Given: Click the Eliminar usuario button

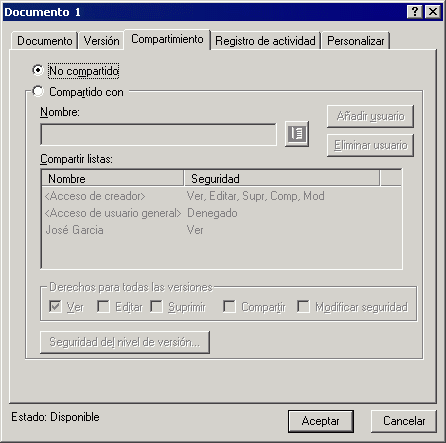Looking at the screenshot, I should click(x=370, y=145).
